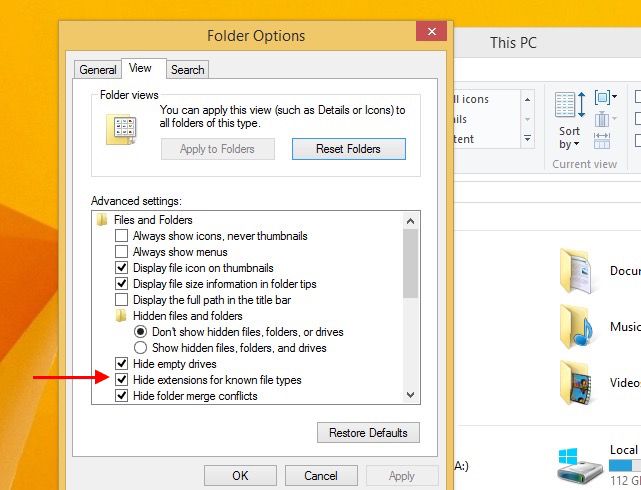Screen dimensions: 641x490
Task: Switch to the Search tab
Action: [x=188, y=70]
